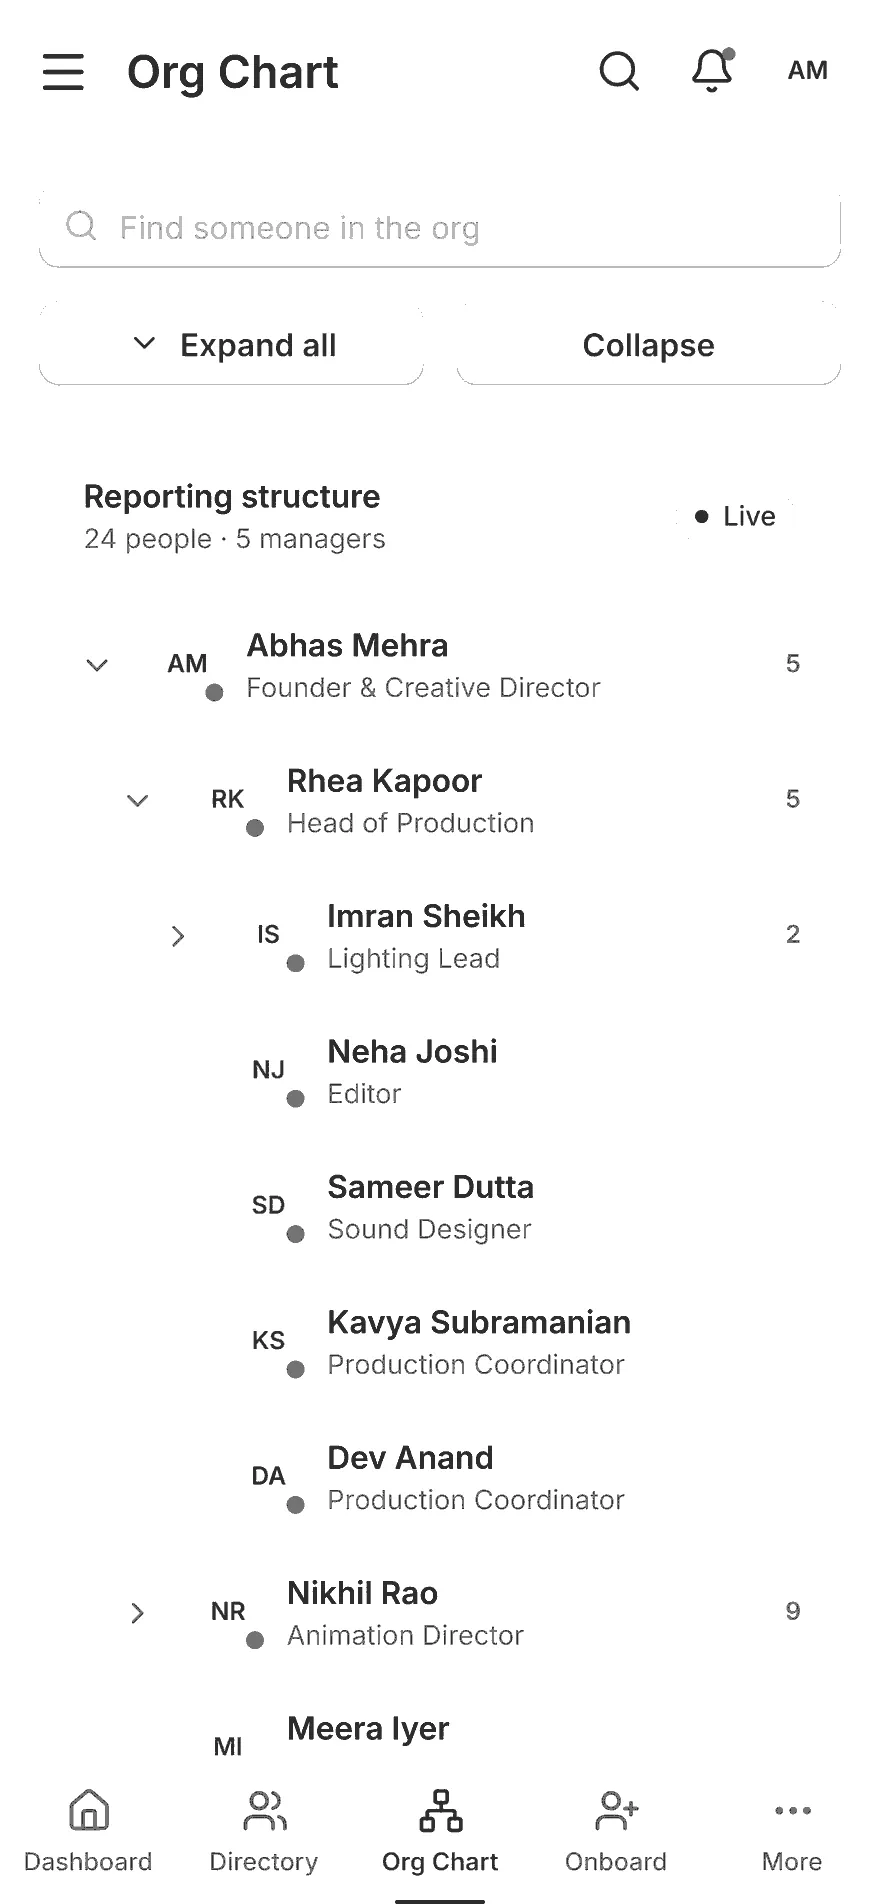Image resolution: width=880 pixels, height=1904 pixels.
Task: Tap the search magnifier icon in header
Action: pyautogui.click(x=619, y=71)
